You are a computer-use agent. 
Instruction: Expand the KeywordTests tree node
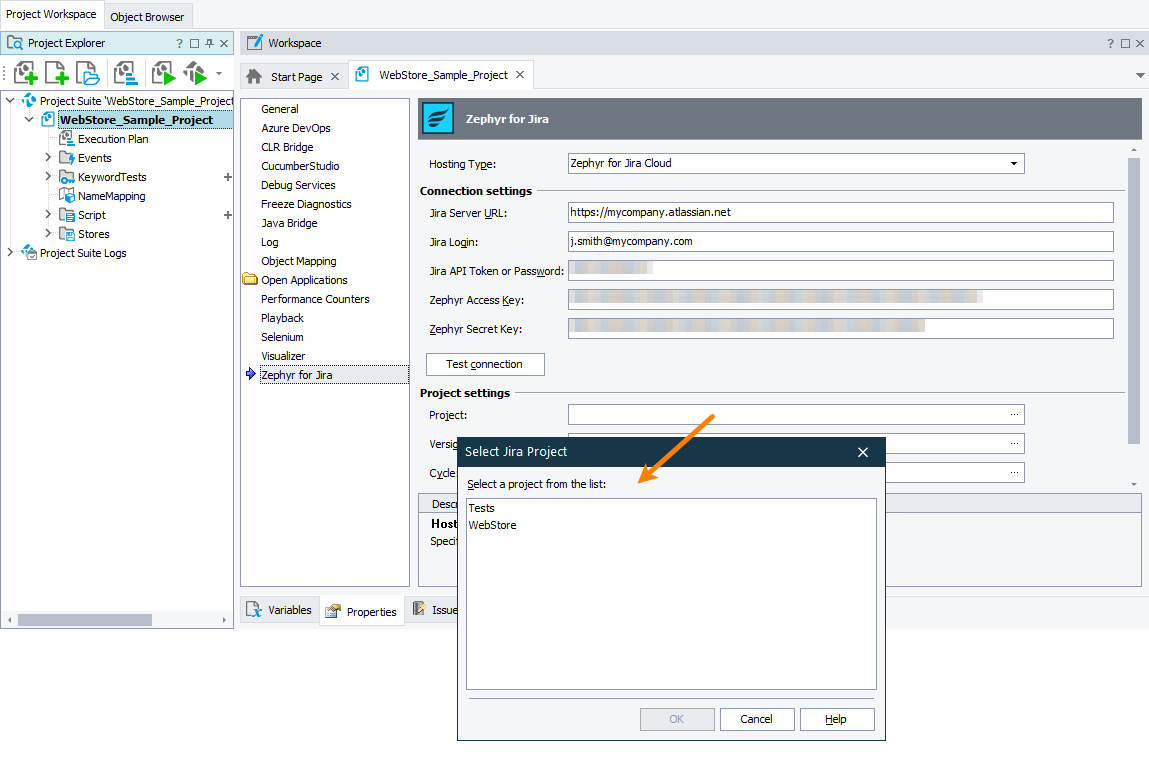coord(47,176)
